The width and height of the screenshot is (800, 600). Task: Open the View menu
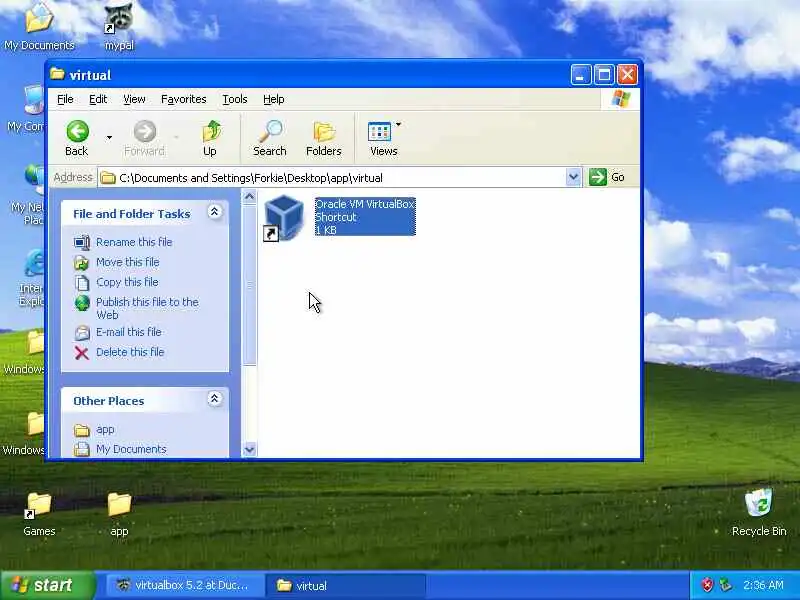pos(134,99)
